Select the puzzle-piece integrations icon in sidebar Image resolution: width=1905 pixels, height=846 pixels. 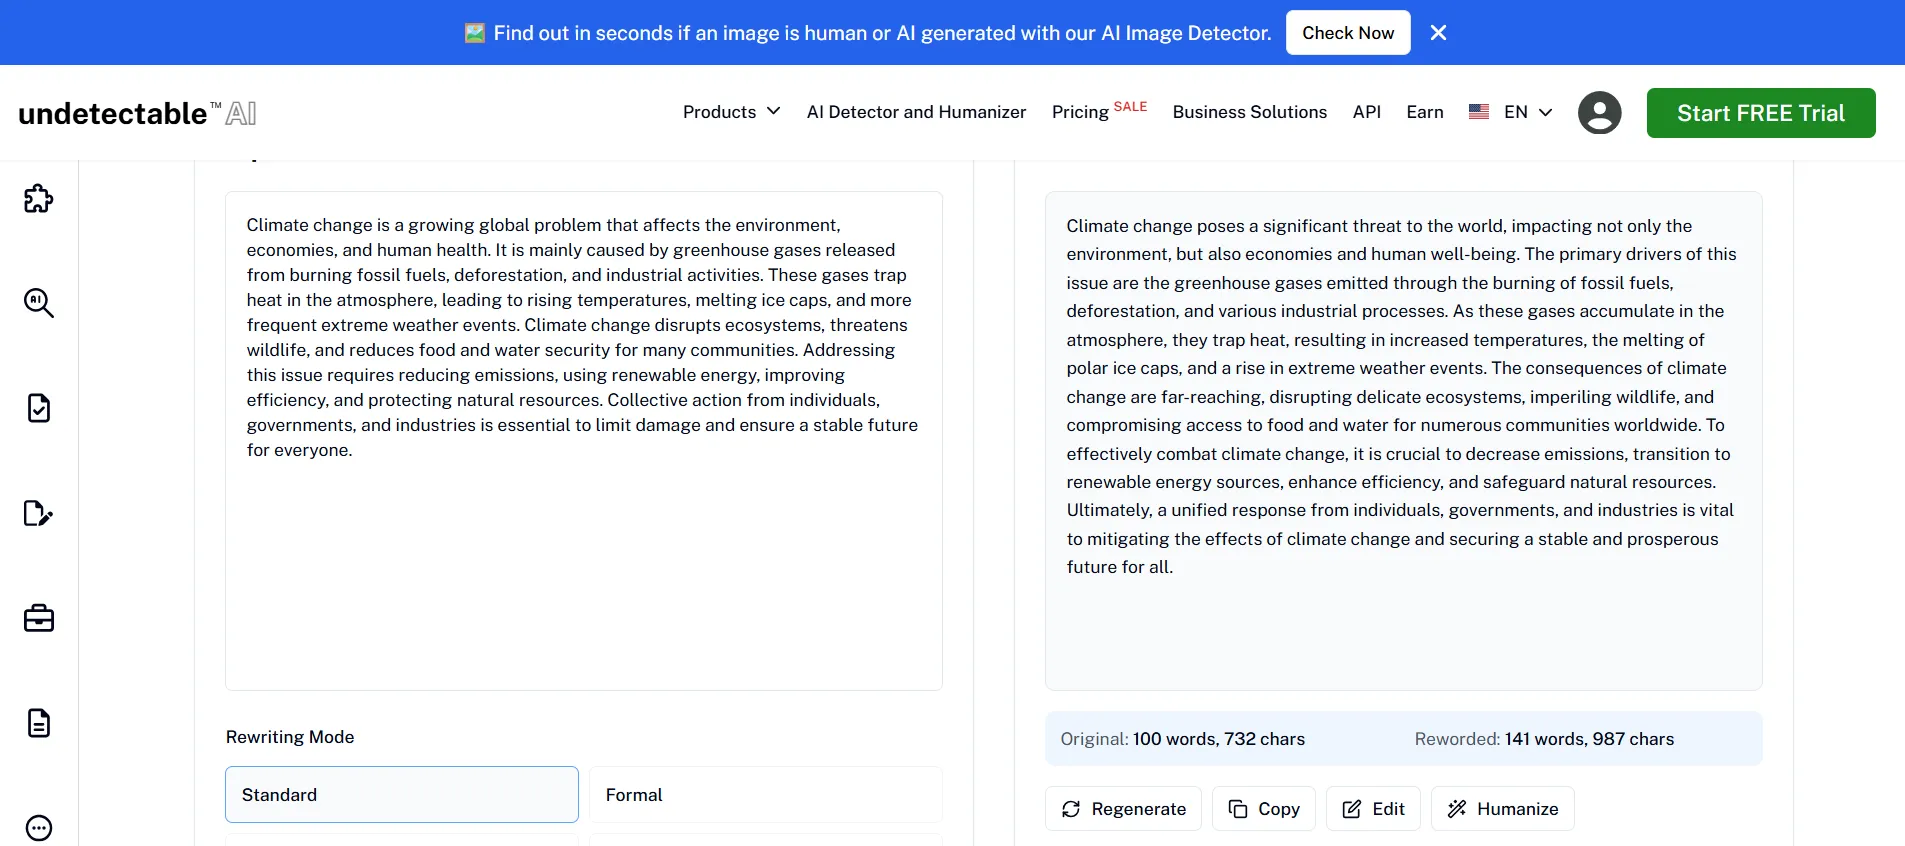pyautogui.click(x=38, y=198)
